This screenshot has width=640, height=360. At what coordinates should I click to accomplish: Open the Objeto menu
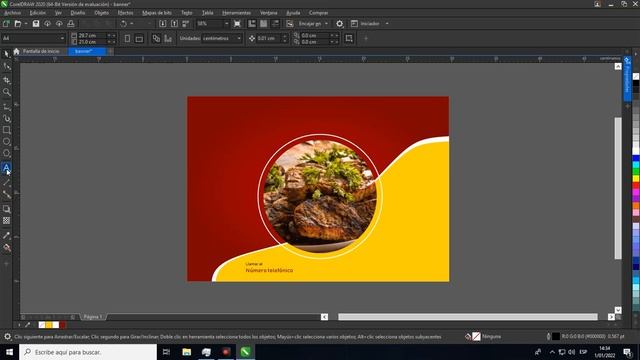(x=101, y=13)
